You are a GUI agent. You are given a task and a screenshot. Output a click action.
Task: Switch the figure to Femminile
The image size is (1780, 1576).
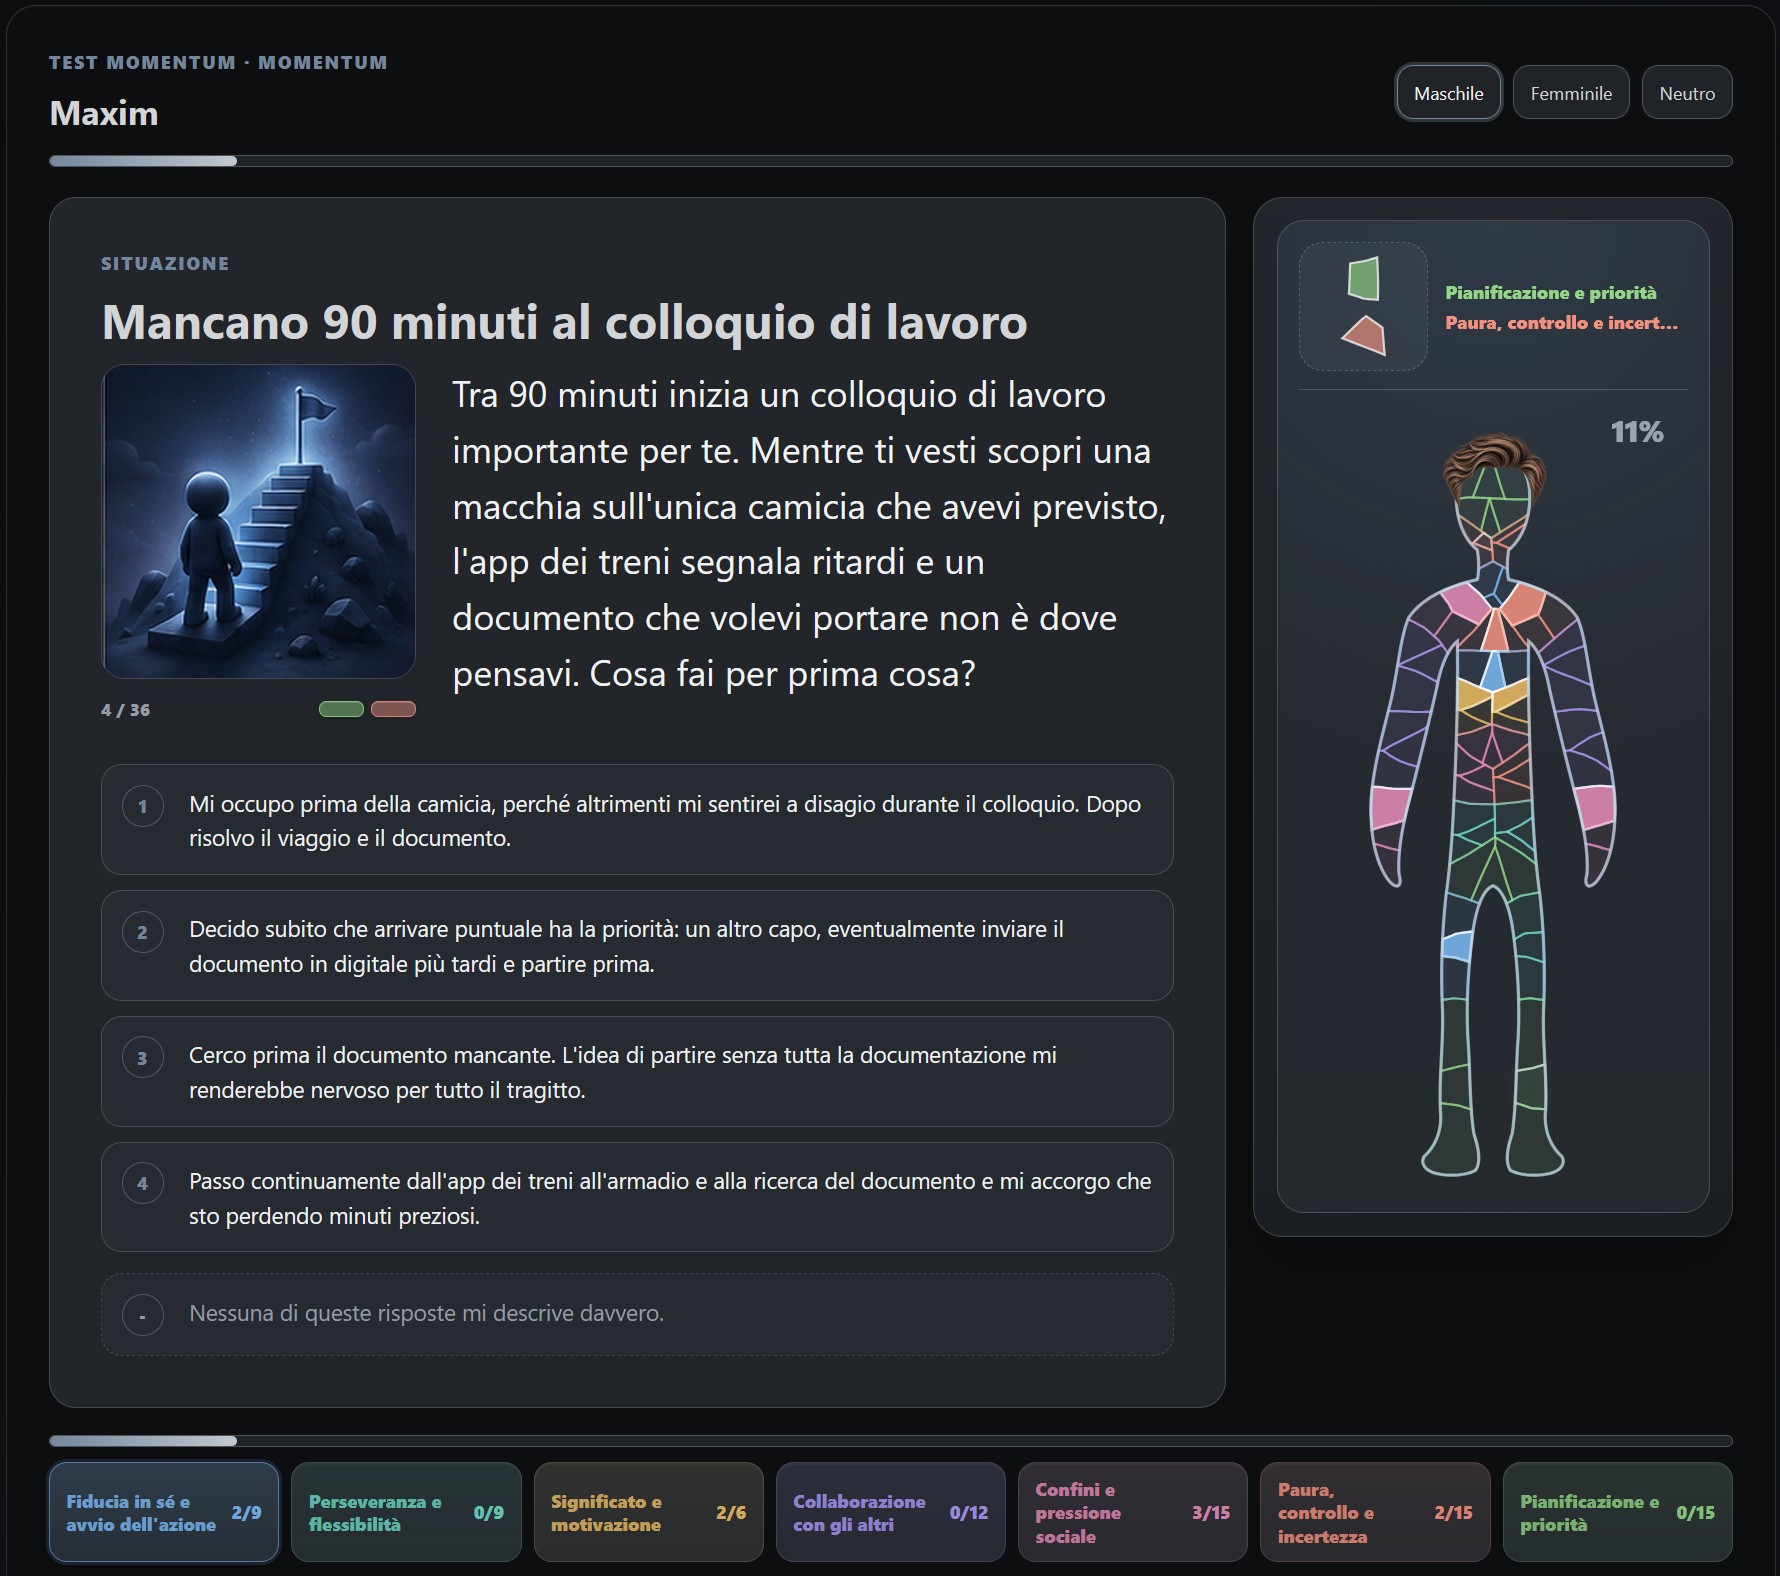[x=1571, y=93]
